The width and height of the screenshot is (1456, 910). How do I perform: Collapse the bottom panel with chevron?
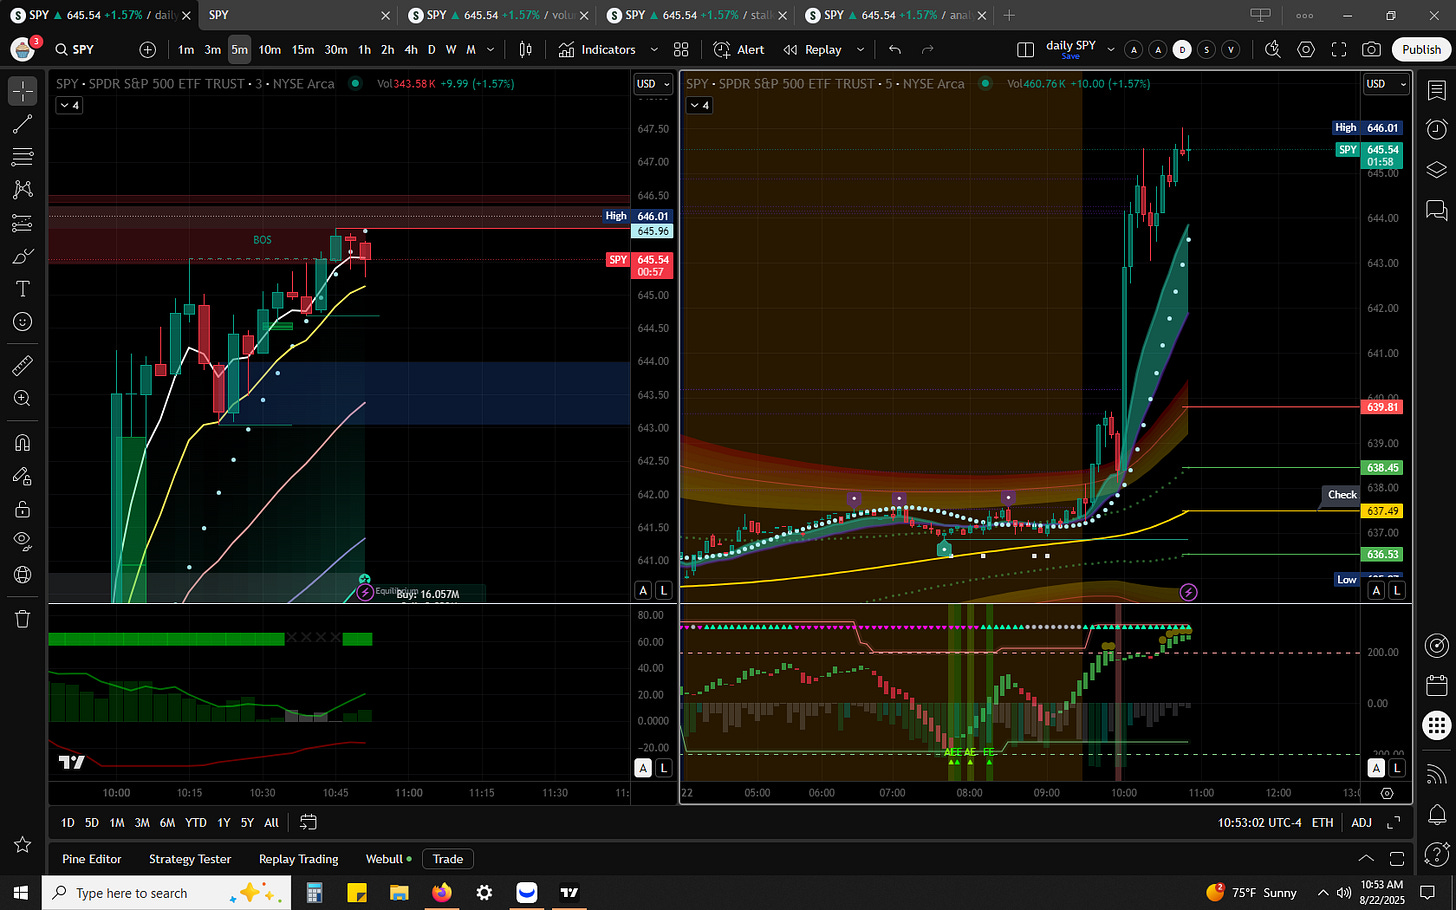[x=1366, y=859]
